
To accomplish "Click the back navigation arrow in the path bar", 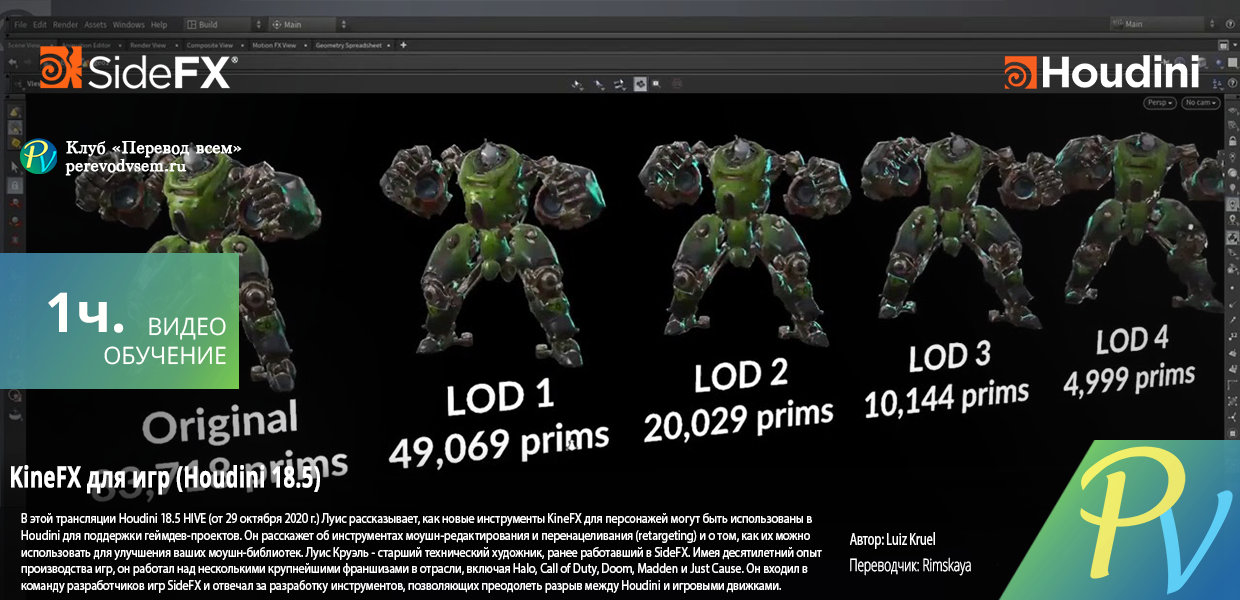I will point(12,62).
